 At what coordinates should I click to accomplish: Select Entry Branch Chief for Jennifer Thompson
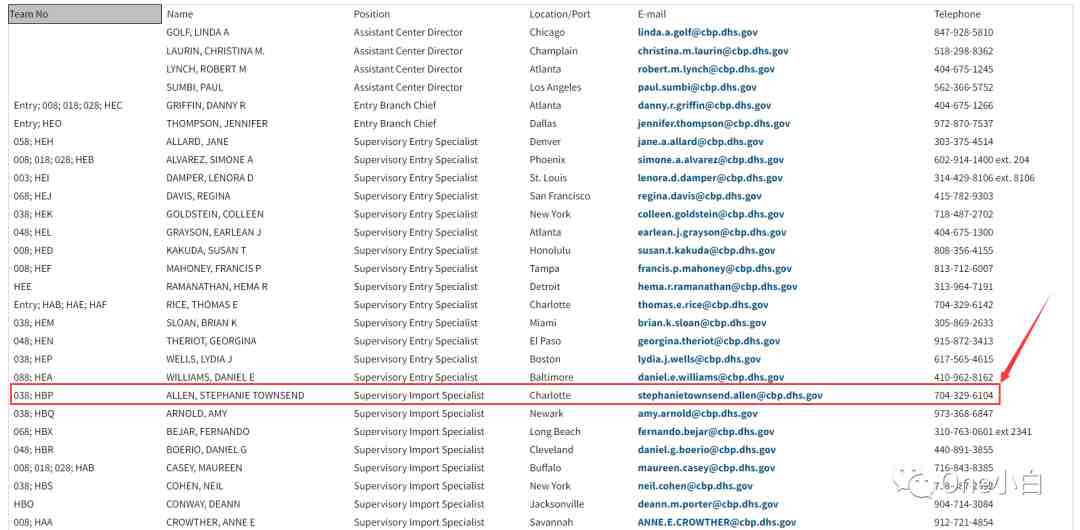395,123
